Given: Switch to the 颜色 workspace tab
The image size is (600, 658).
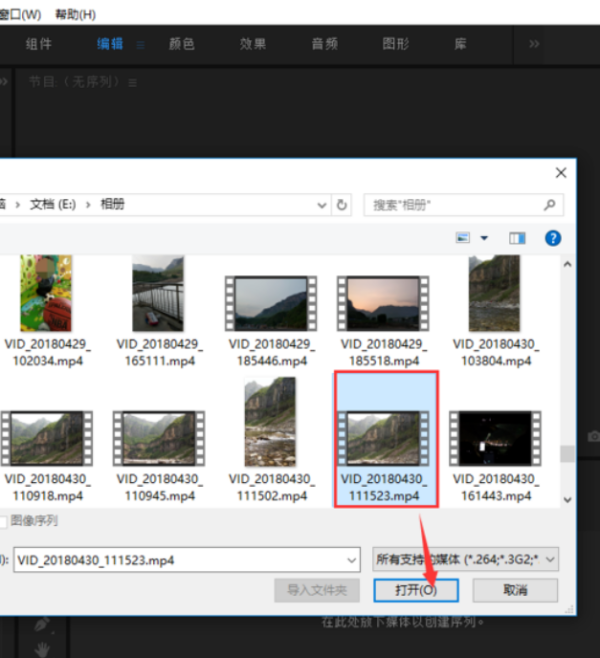Looking at the screenshot, I should (181, 44).
